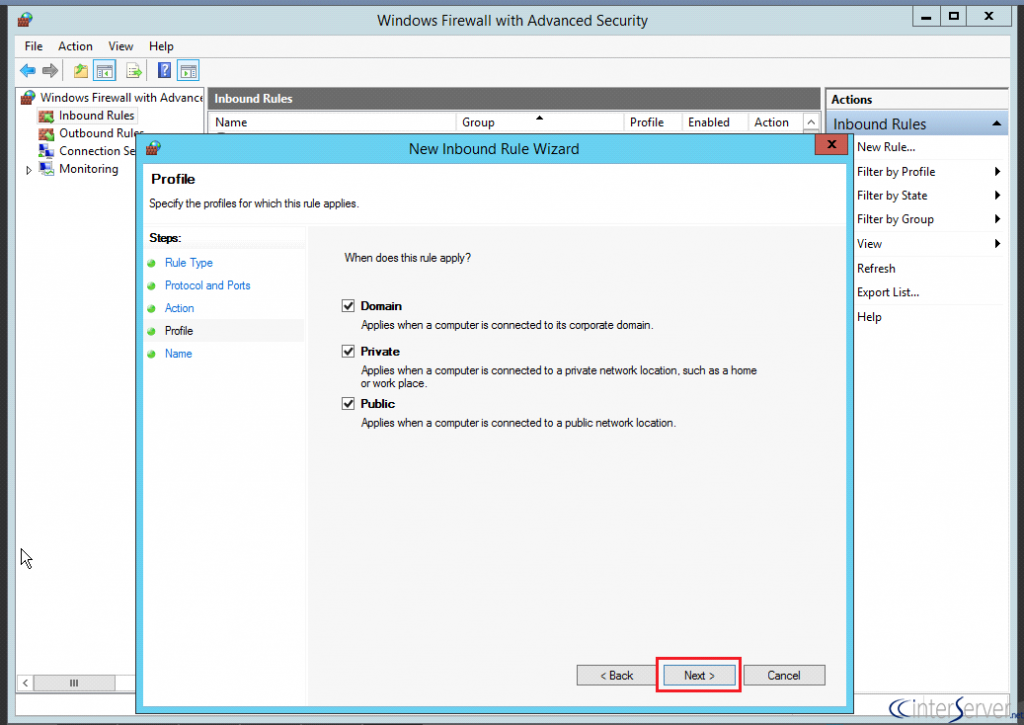The height and width of the screenshot is (725, 1024).
Task: Close the New Inbound Rule Wizard dialog
Action: click(831, 145)
